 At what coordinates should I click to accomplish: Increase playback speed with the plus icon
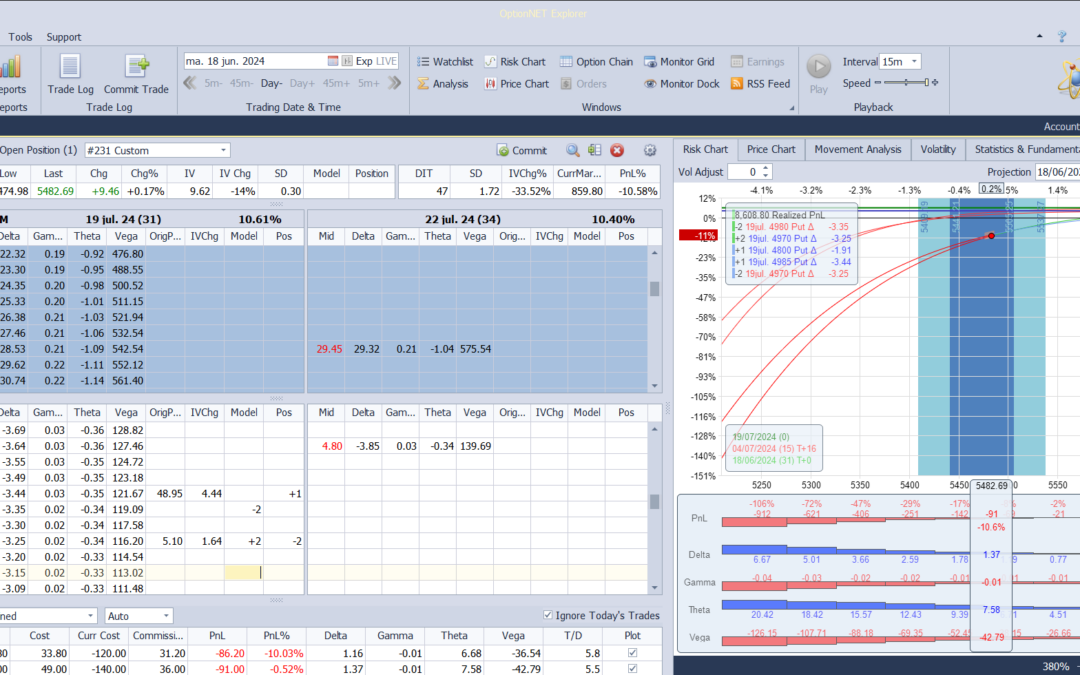pos(935,83)
